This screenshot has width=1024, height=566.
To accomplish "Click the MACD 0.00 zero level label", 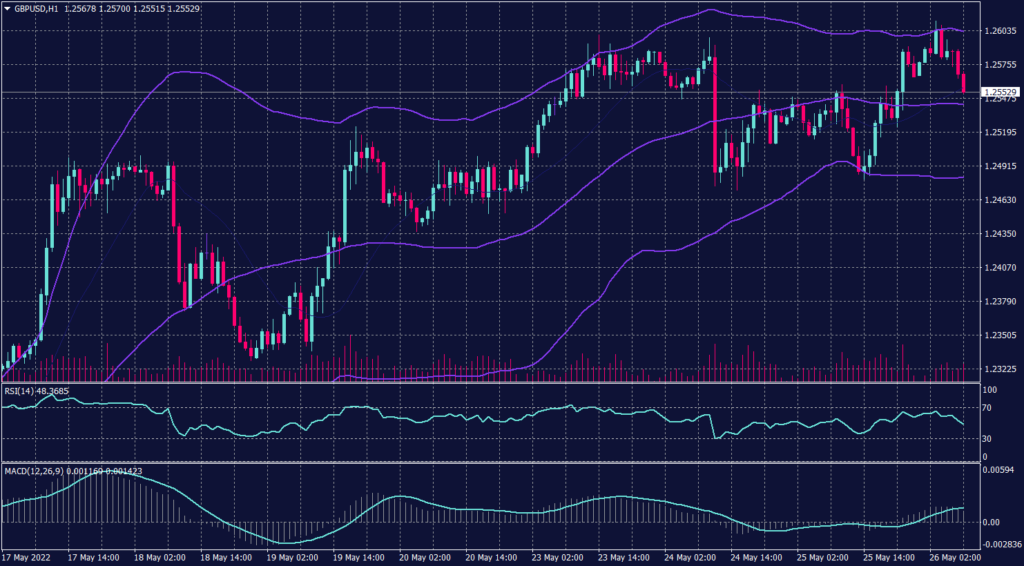I will [990, 522].
